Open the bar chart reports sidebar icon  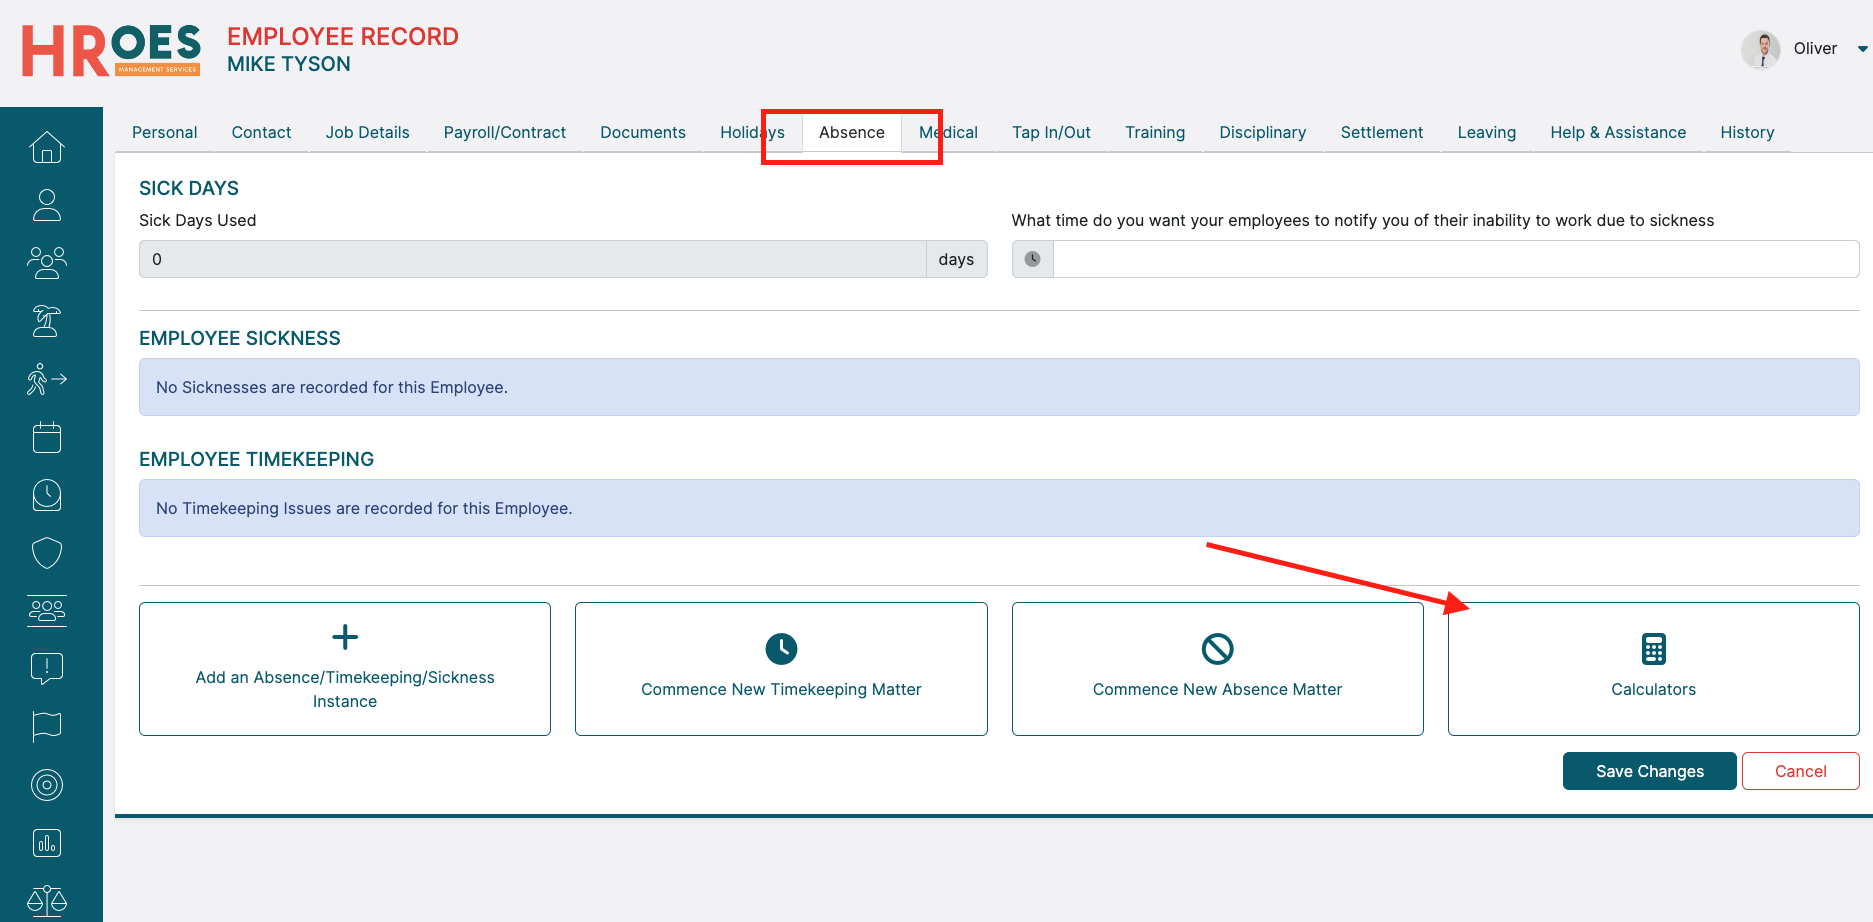[x=47, y=843]
